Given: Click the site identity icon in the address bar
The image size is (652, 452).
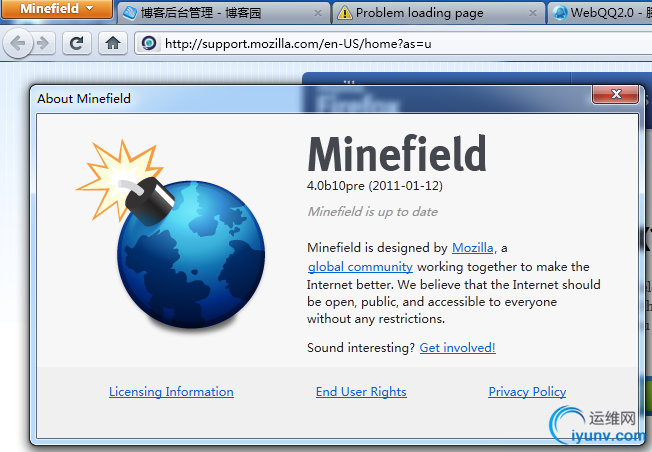Looking at the screenshot, I should tap(149, 43).
